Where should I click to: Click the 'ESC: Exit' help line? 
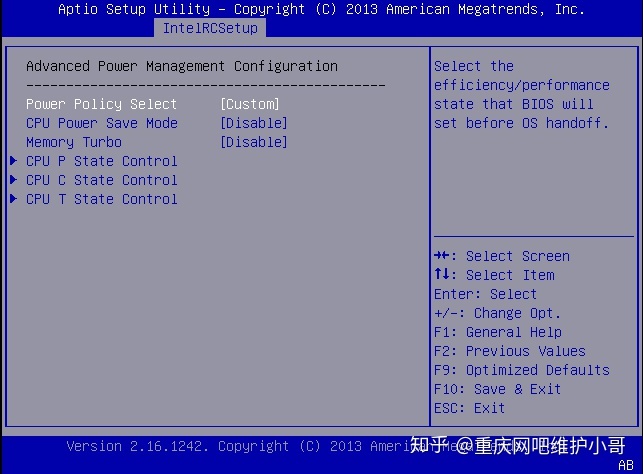coord(470,408)
